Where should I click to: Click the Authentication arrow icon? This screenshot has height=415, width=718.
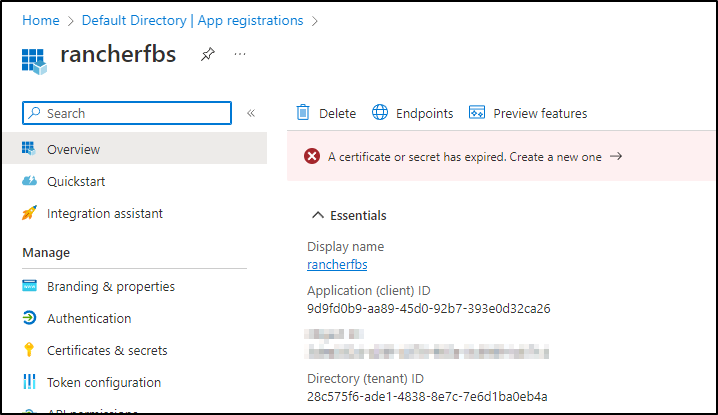point(29,317)
